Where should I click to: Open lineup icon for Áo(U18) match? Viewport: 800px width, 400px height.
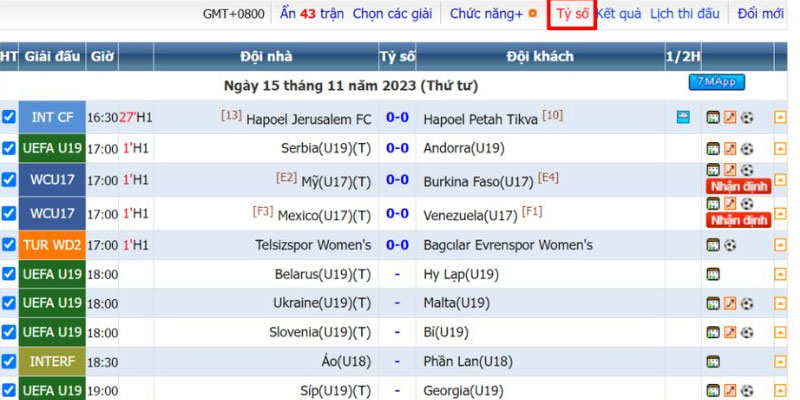[713, 361]
